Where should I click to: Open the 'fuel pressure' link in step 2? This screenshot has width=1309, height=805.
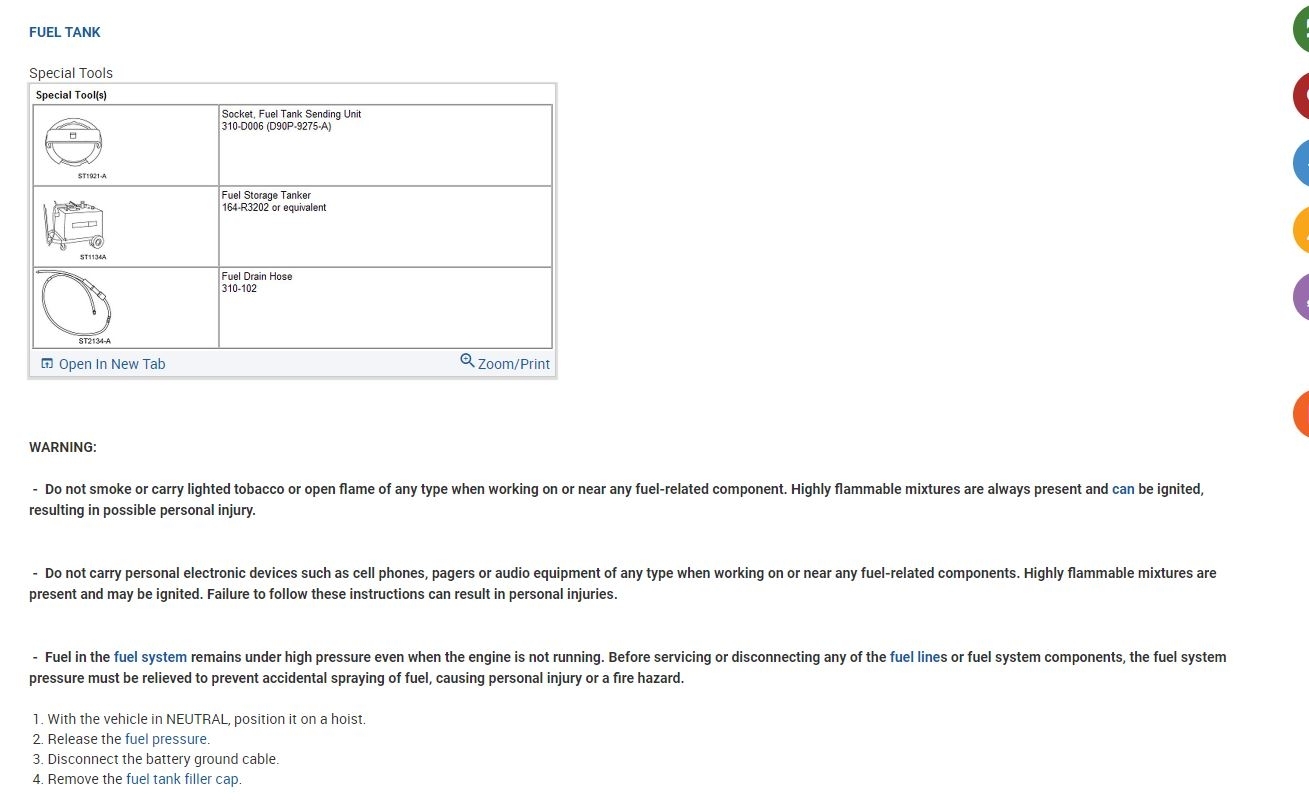click(167, 739)
